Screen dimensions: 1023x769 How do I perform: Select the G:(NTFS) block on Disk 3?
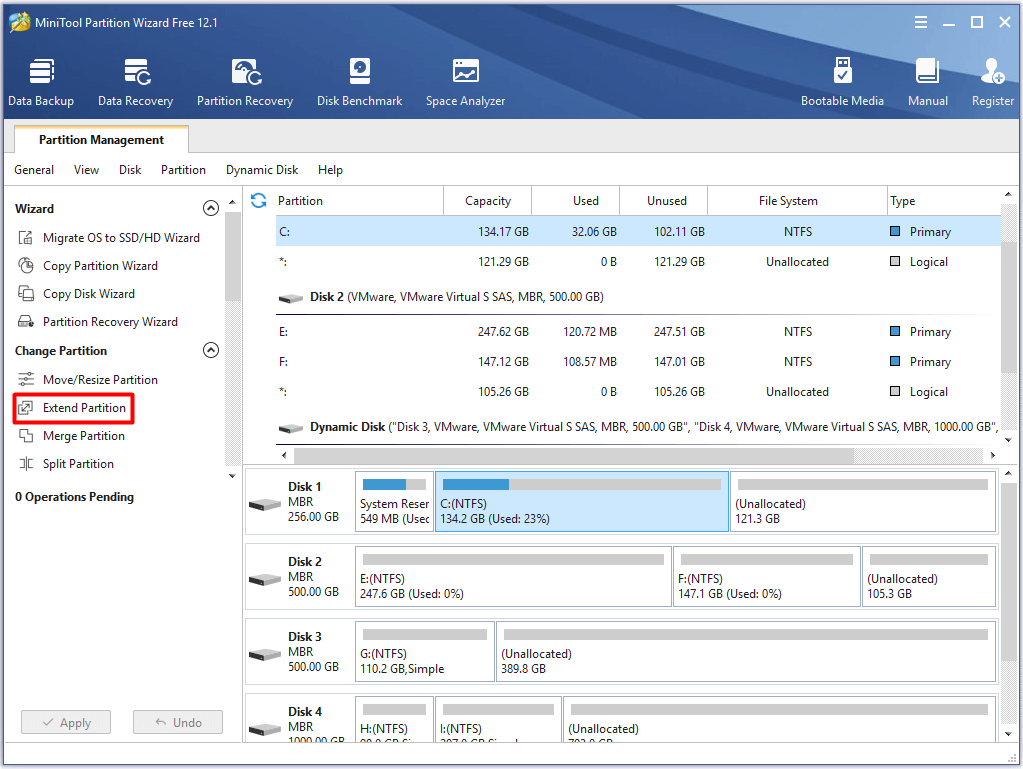(425, 652)
